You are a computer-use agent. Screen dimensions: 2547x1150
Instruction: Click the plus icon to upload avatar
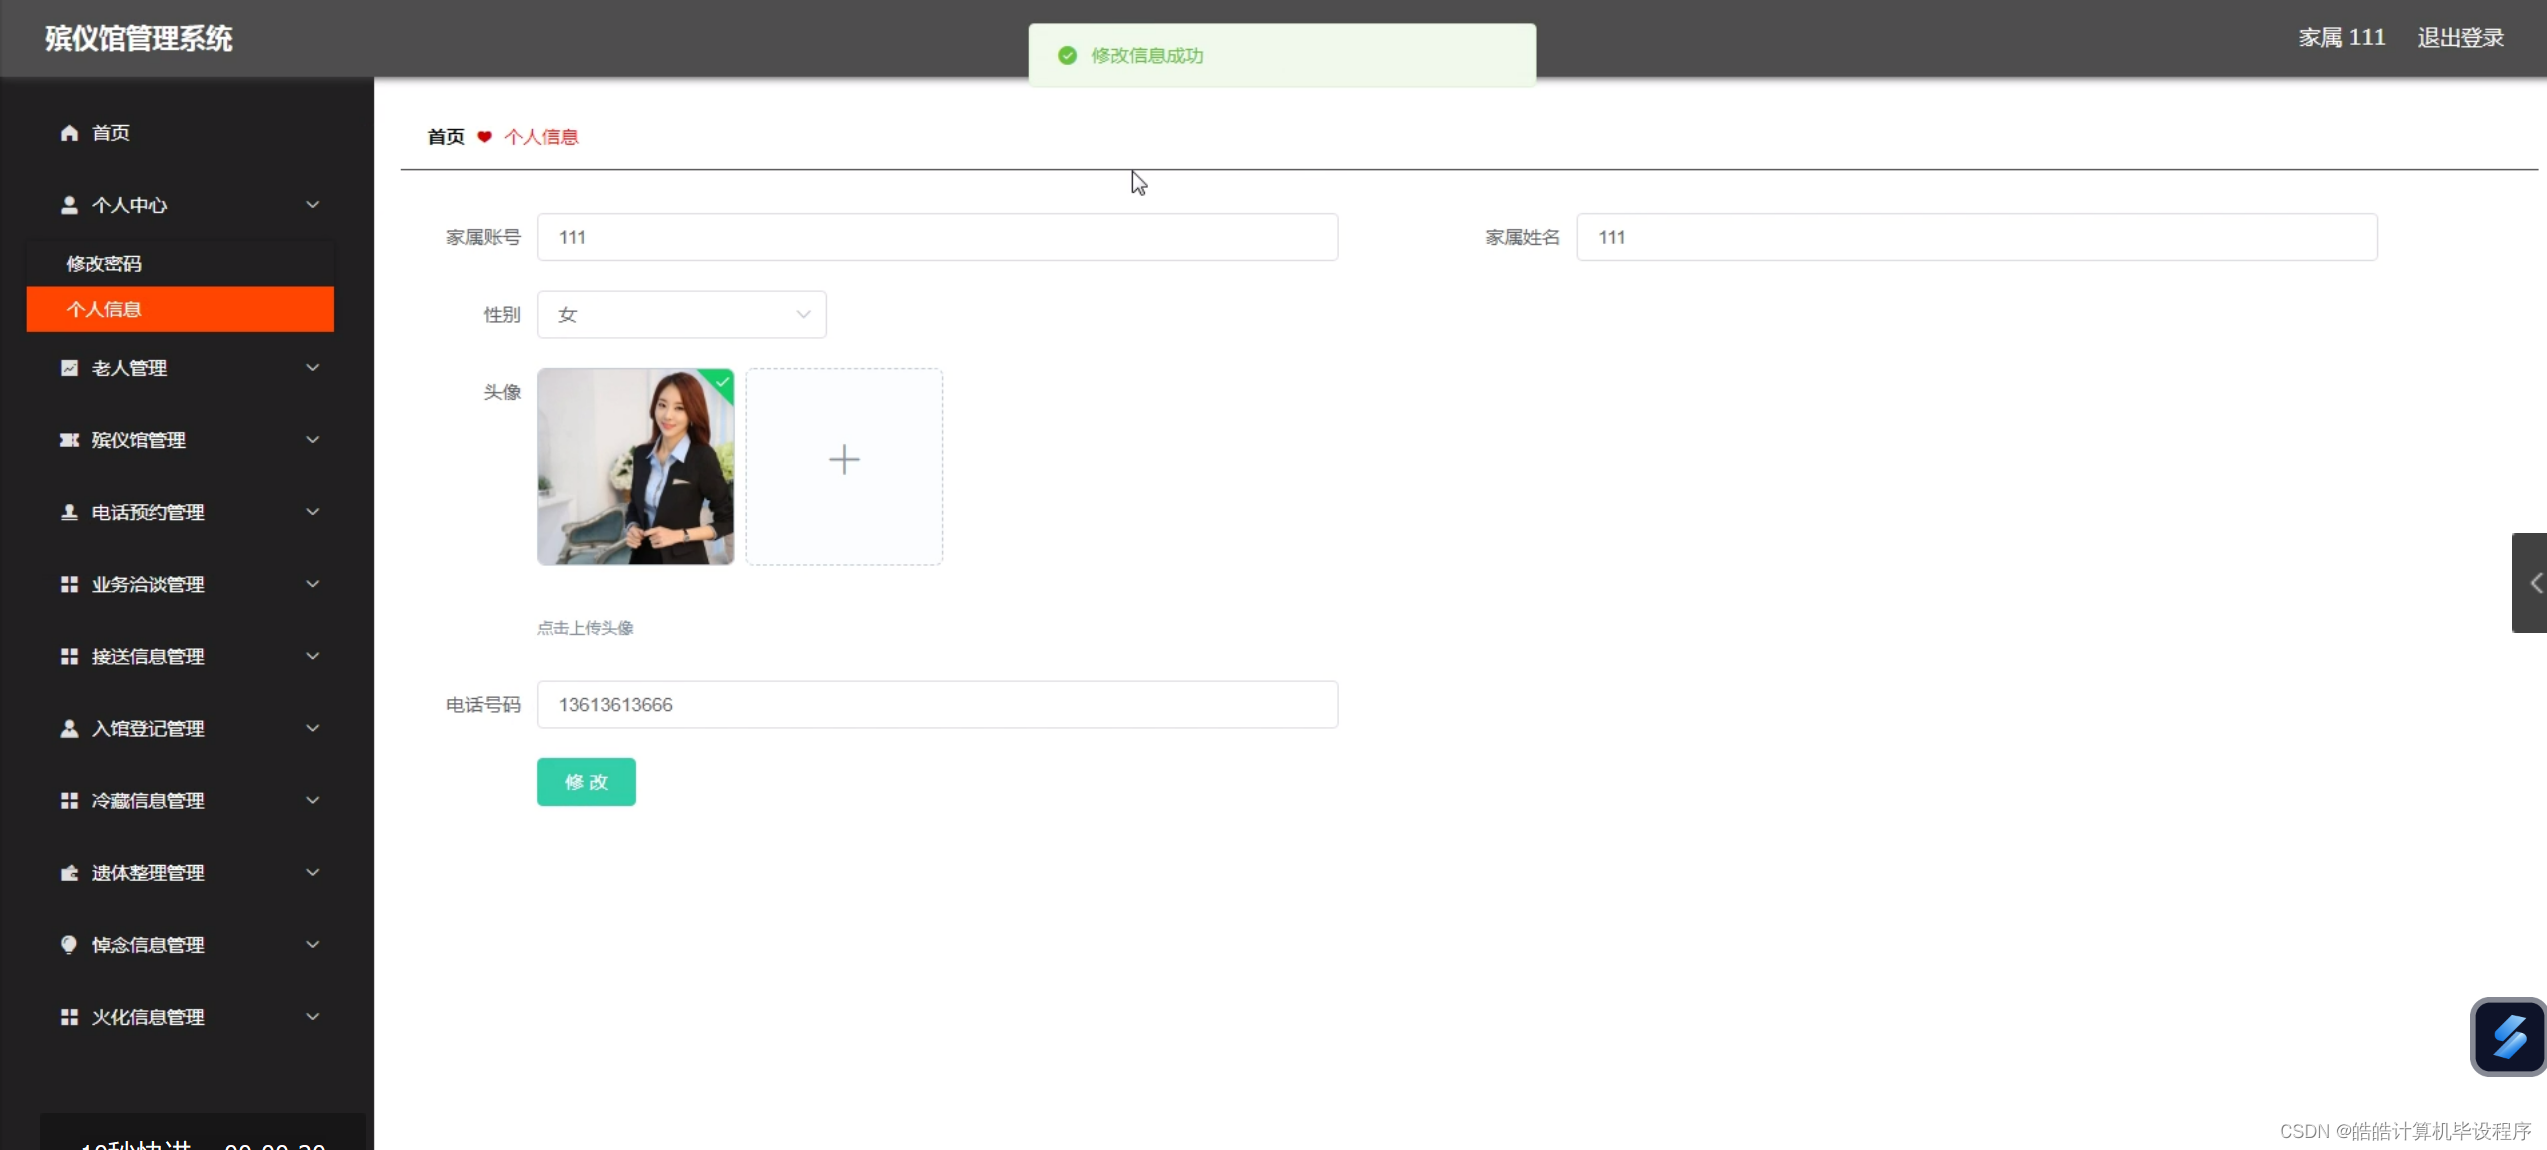tap(843, 460)
